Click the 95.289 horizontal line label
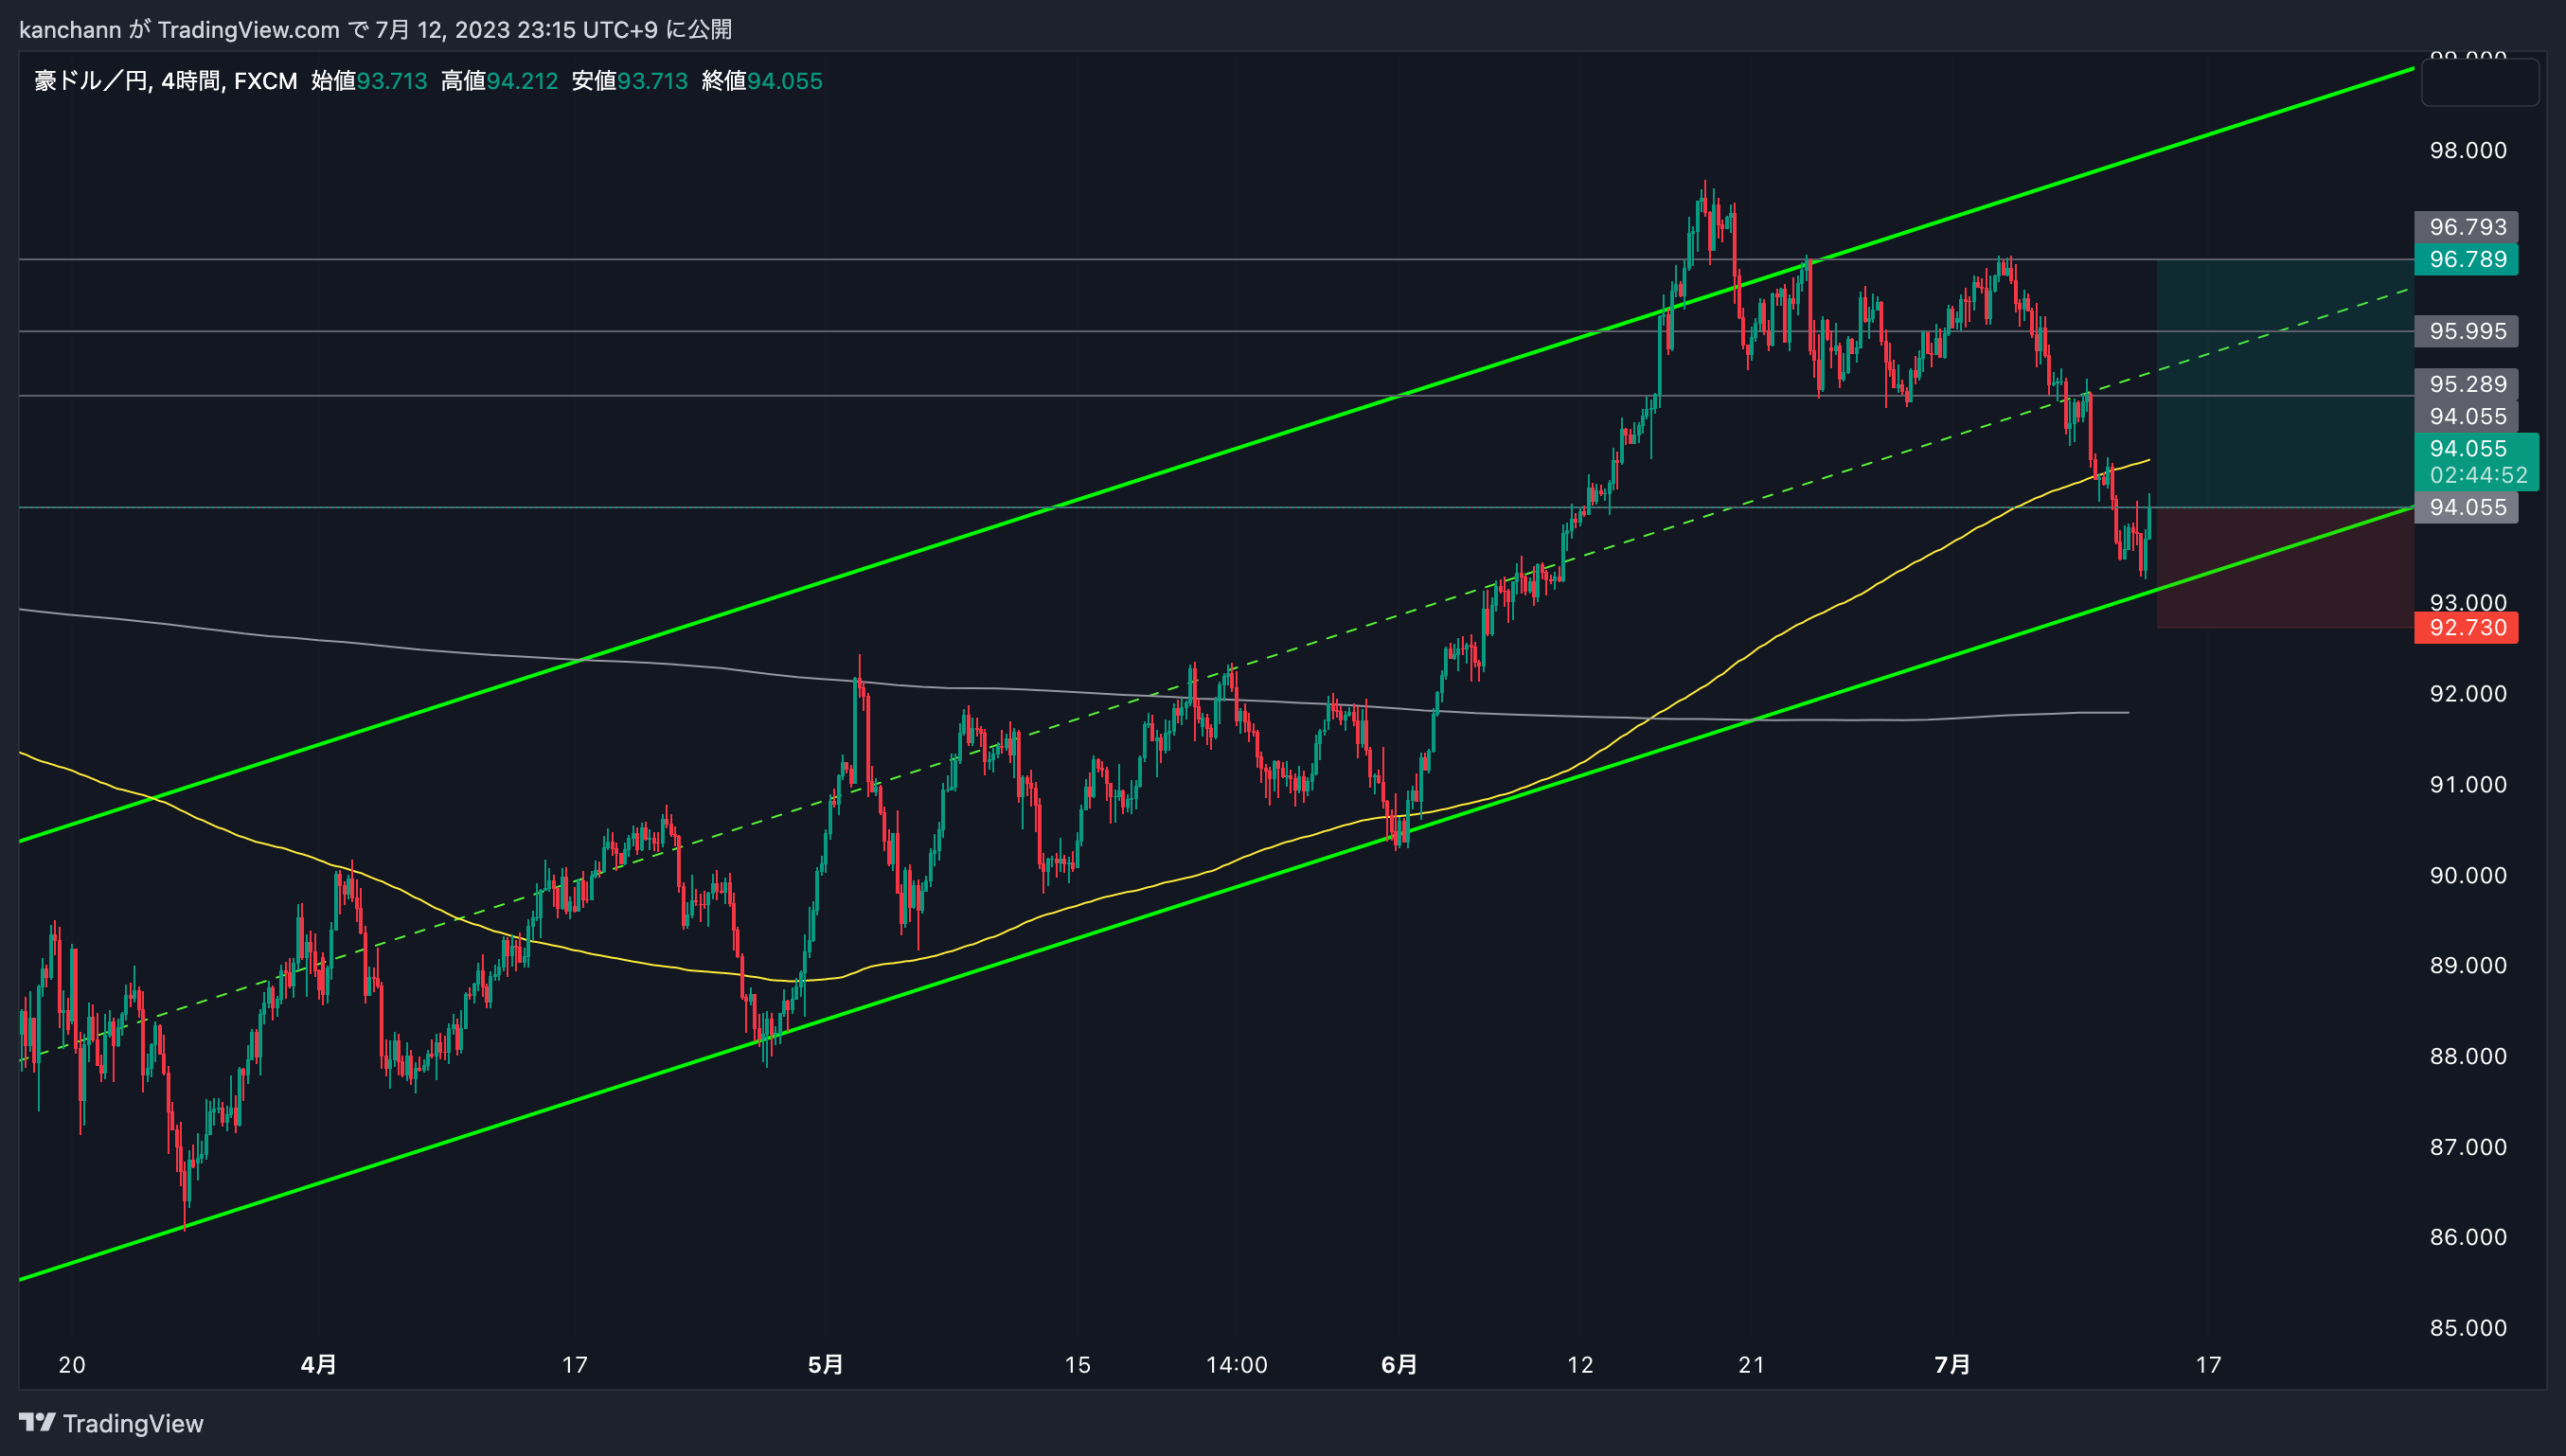 [x=2466, y=384]
